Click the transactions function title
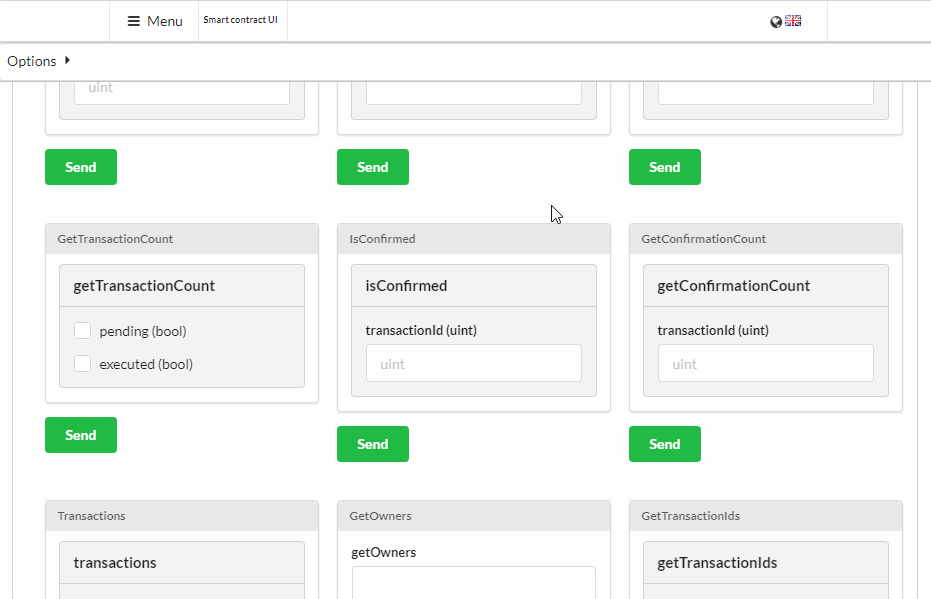 pos(115,563)
